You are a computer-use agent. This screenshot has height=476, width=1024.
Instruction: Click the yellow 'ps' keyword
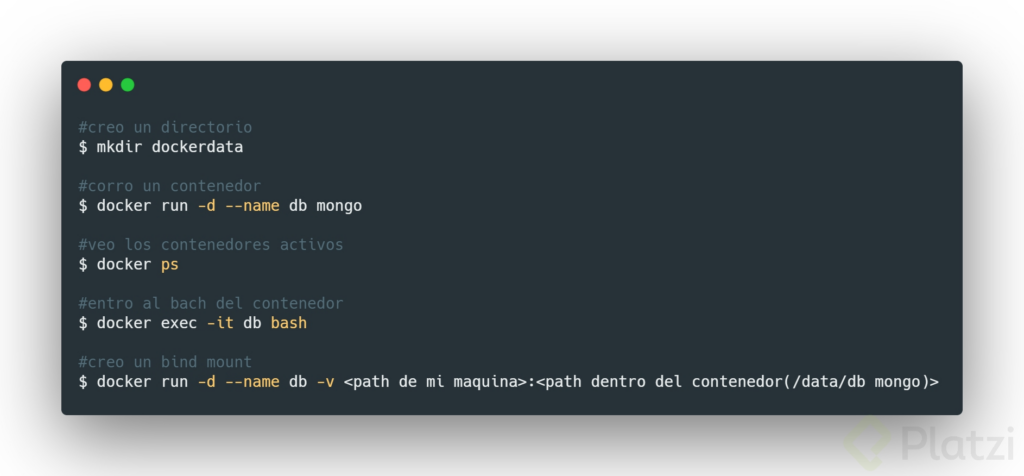point(170,265)
